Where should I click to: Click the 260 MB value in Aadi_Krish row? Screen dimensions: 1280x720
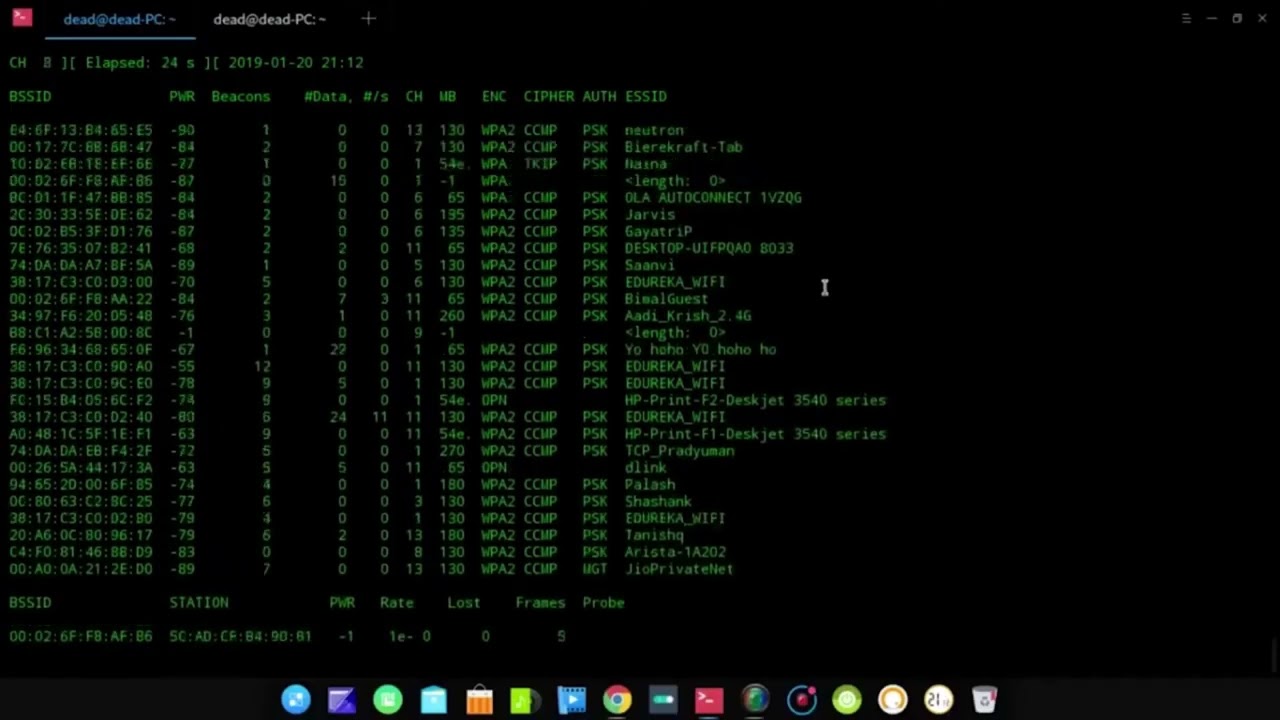[x=452, y=315]
